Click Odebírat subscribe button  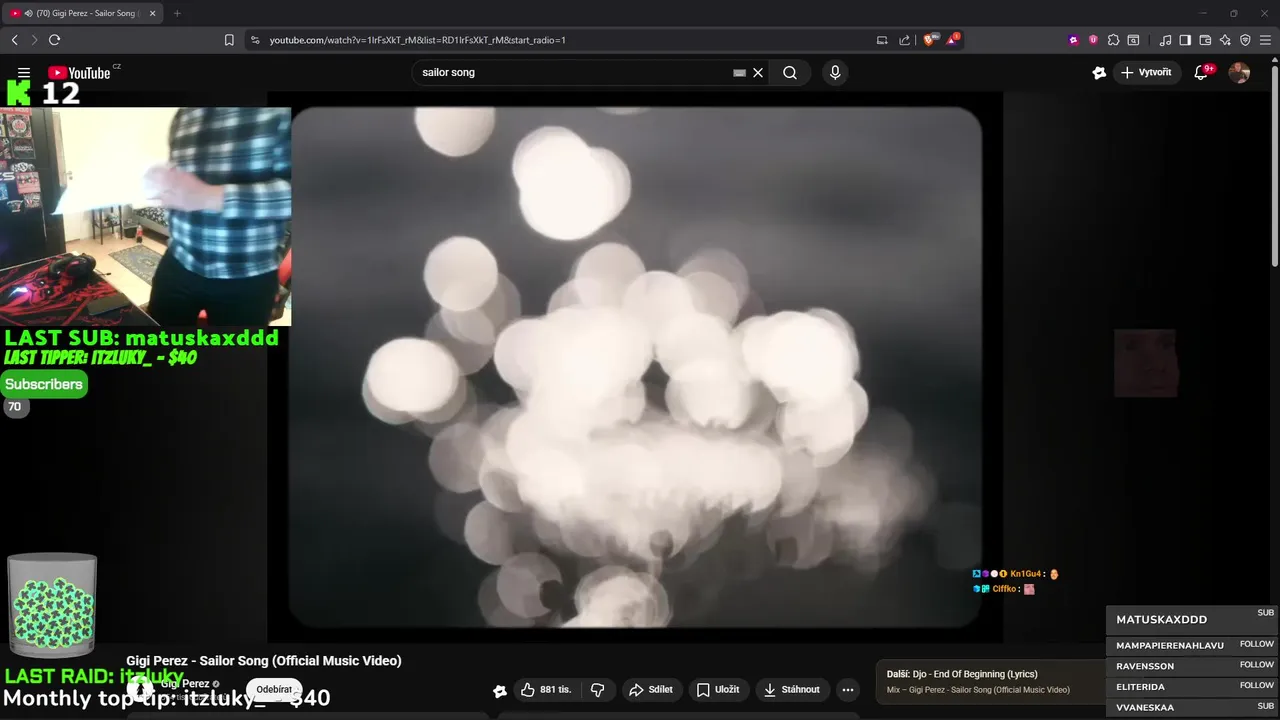pyautogui.click(x=274, y=690)
